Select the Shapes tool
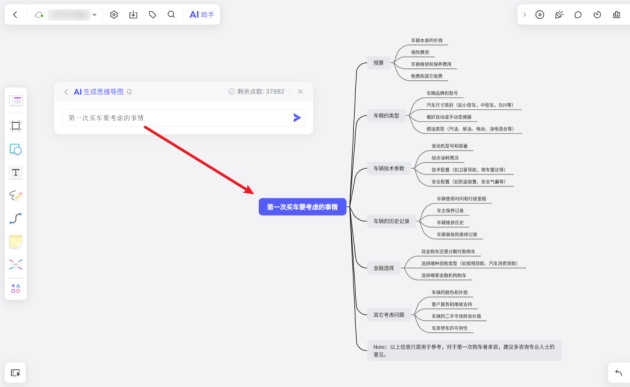Viewport: 630px width, 387px height. tap(16, 149)
